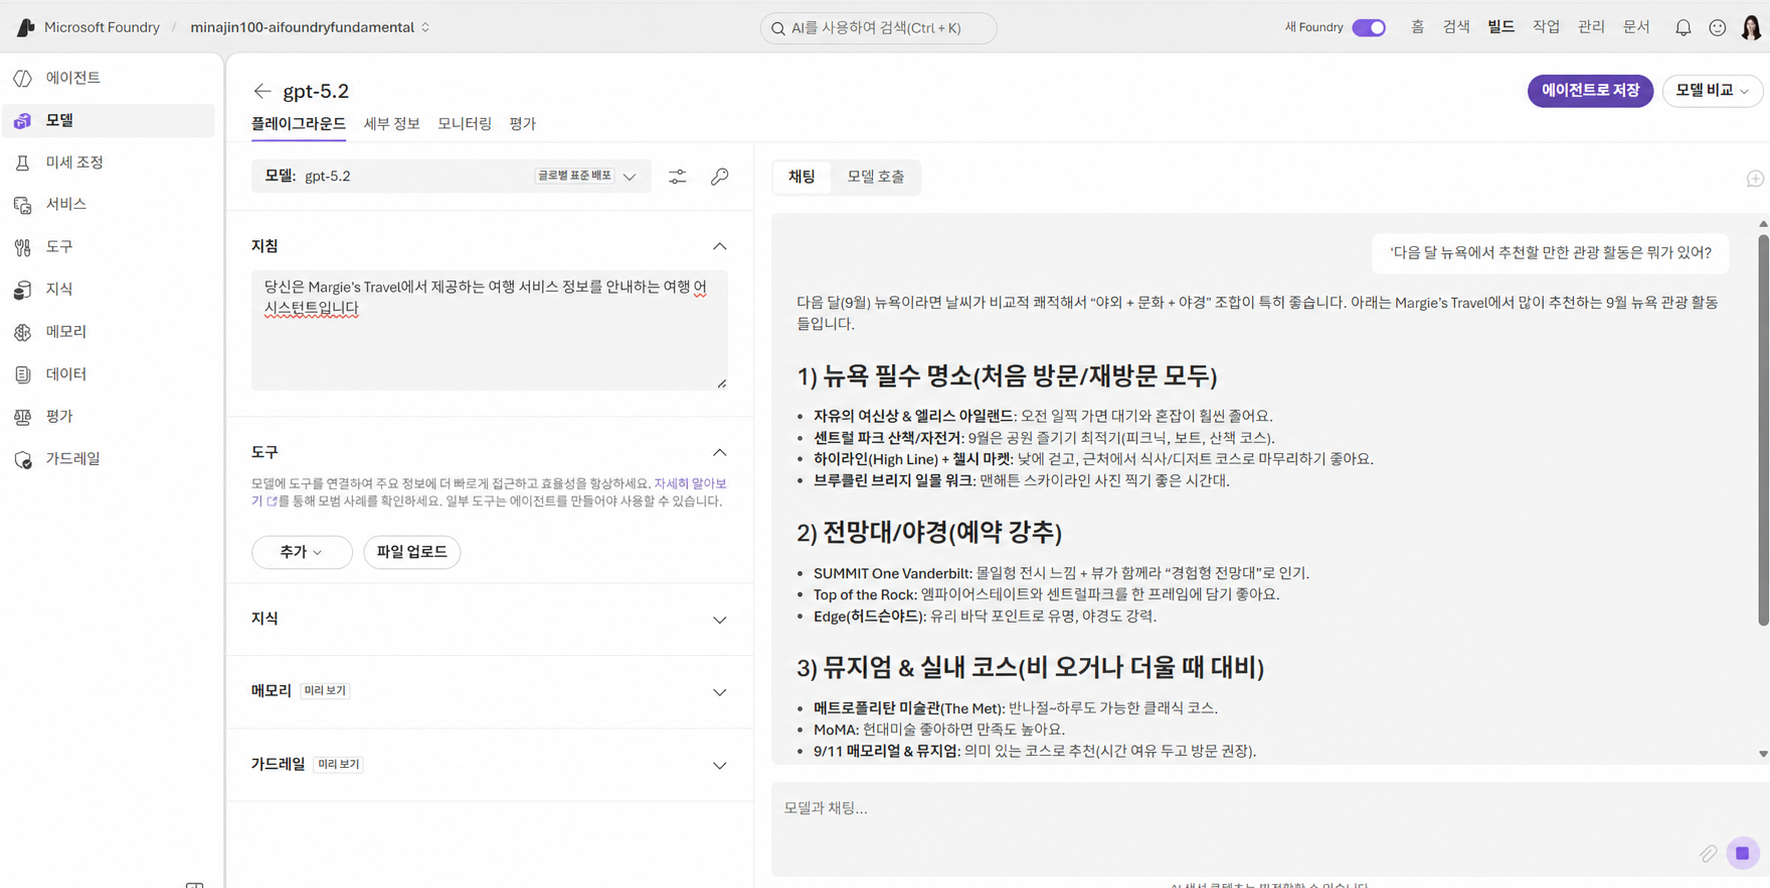1770x888 pixels.
Task: Open the 지식 sidebar icon
Action: (22, 290)
